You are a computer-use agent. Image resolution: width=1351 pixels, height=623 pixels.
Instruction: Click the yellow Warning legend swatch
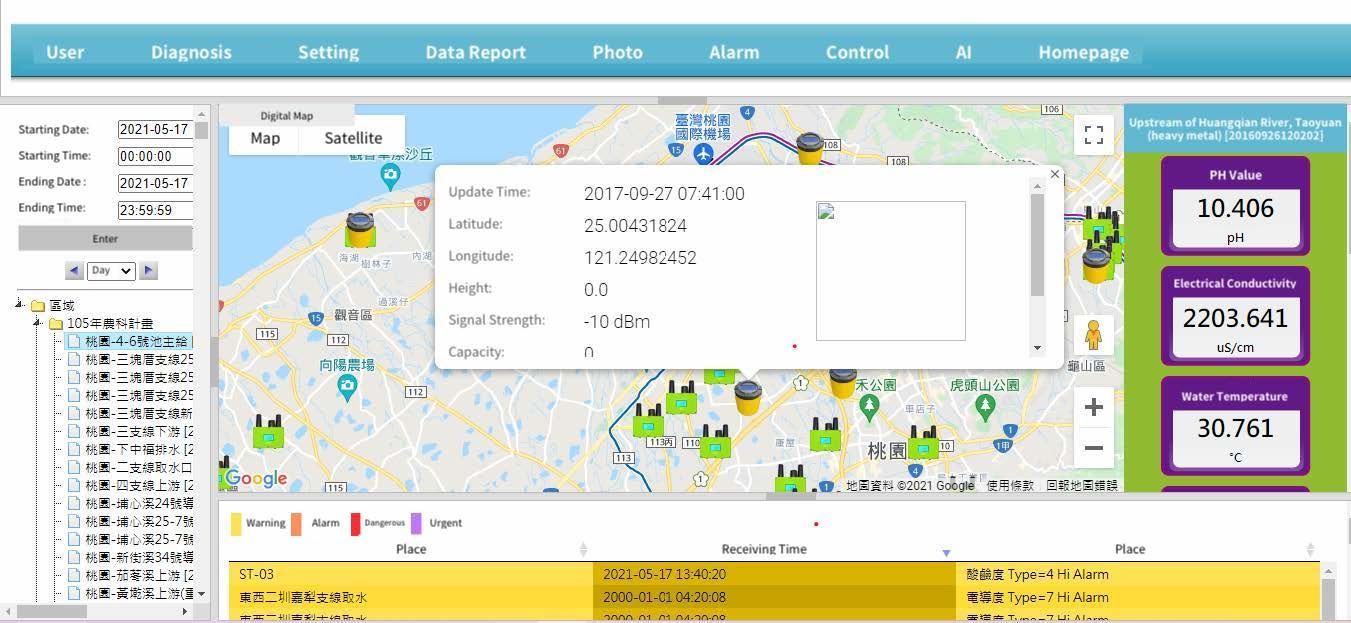(236, 523)
